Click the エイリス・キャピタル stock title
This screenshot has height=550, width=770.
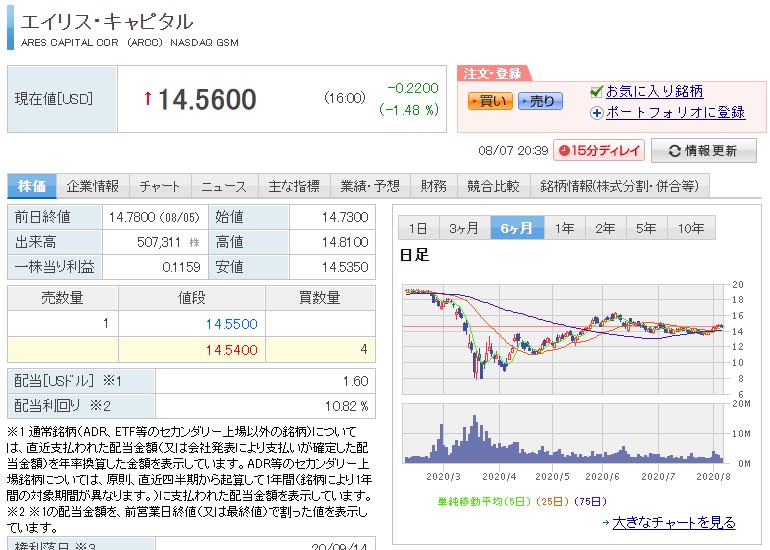[x=107, y=22]
